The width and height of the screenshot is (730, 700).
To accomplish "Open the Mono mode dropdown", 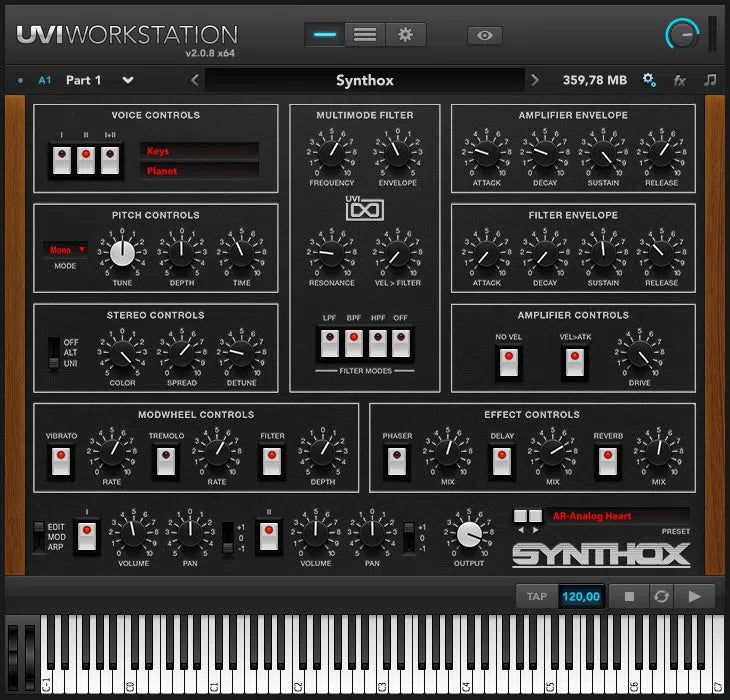I will (65, 250).
